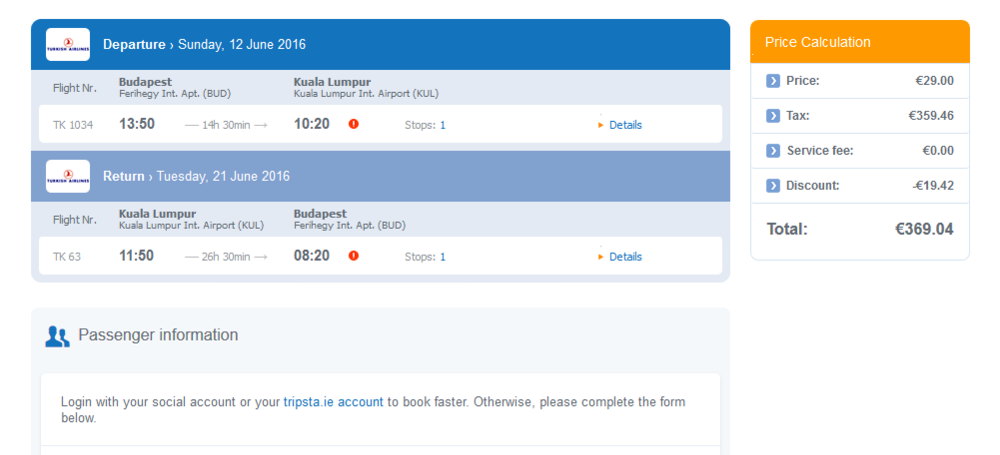Expand the Tax row arrow icon
The image size is (1000, 455).
click(773, 116)
